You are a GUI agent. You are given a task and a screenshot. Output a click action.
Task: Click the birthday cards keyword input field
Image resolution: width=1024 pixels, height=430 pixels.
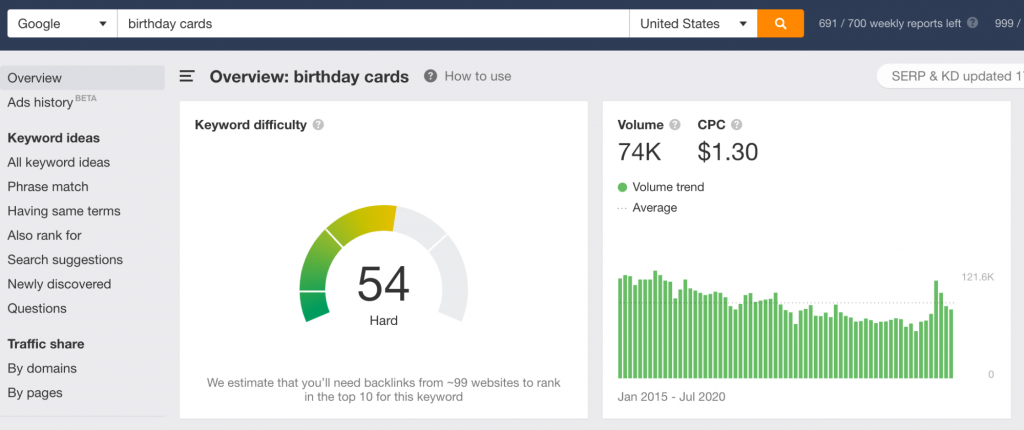pos(373,24)
